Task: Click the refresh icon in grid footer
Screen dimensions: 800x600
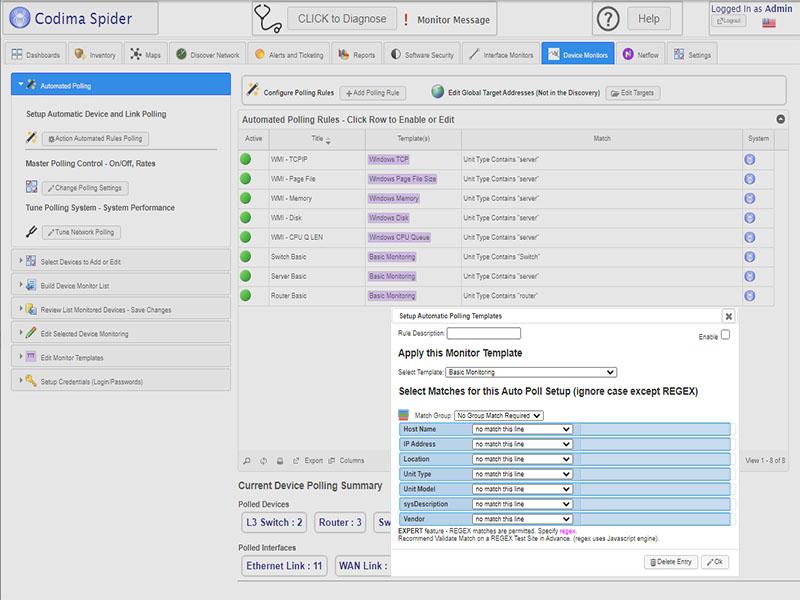Action: pyautogui.click(x=263, y=460)
